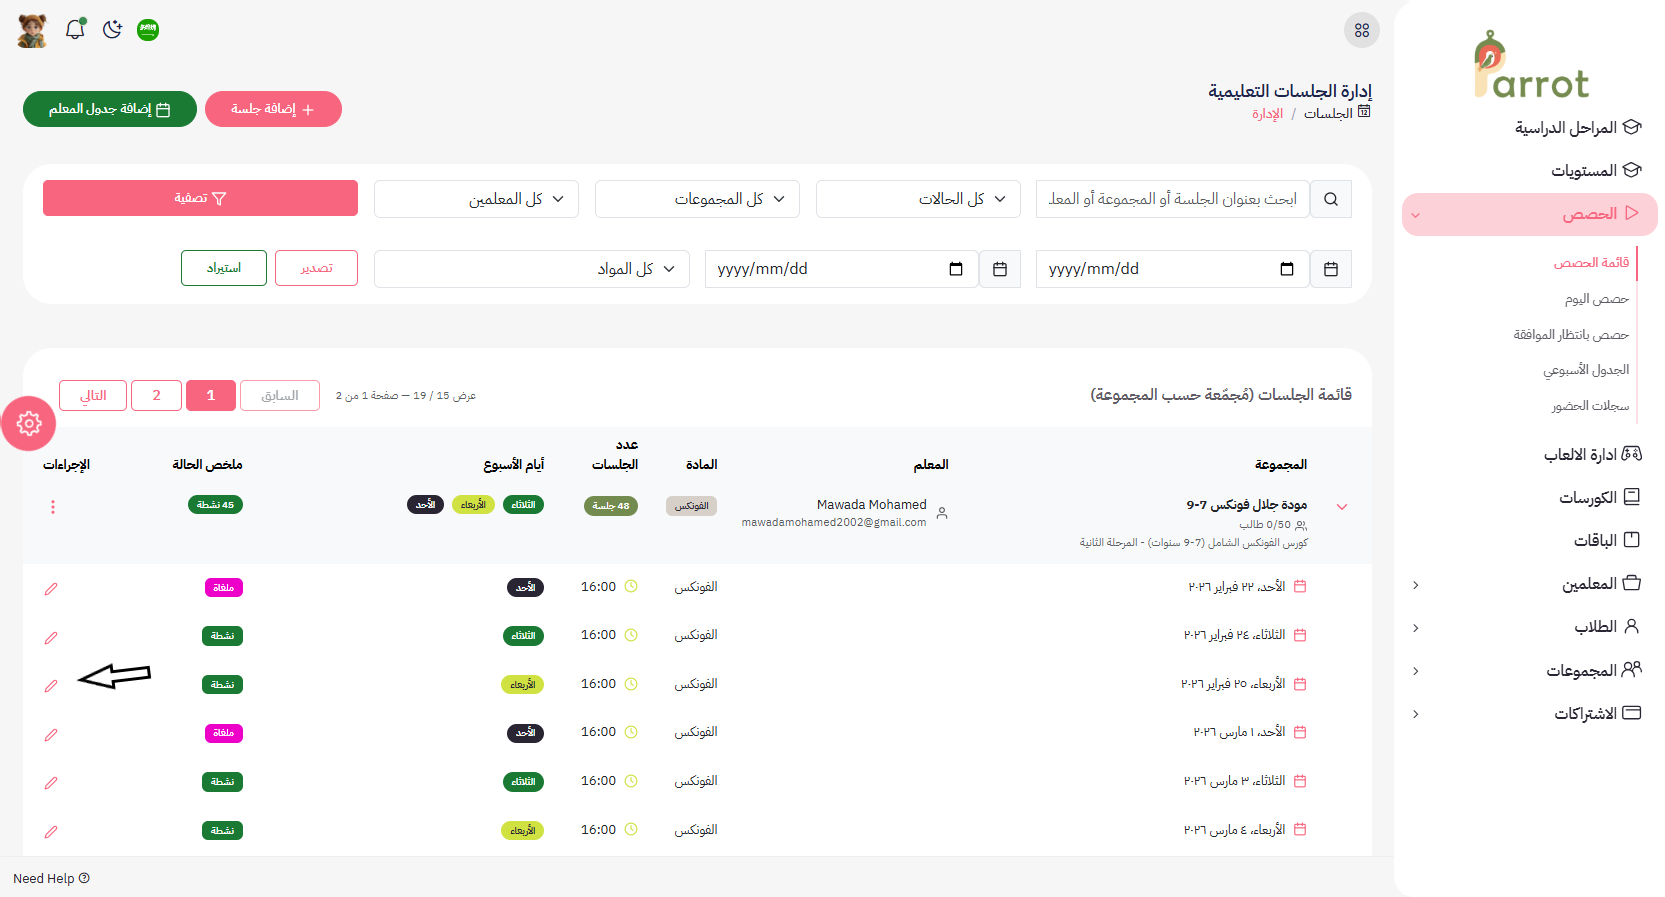Click the Saudi flag language icon

point(148,30)
